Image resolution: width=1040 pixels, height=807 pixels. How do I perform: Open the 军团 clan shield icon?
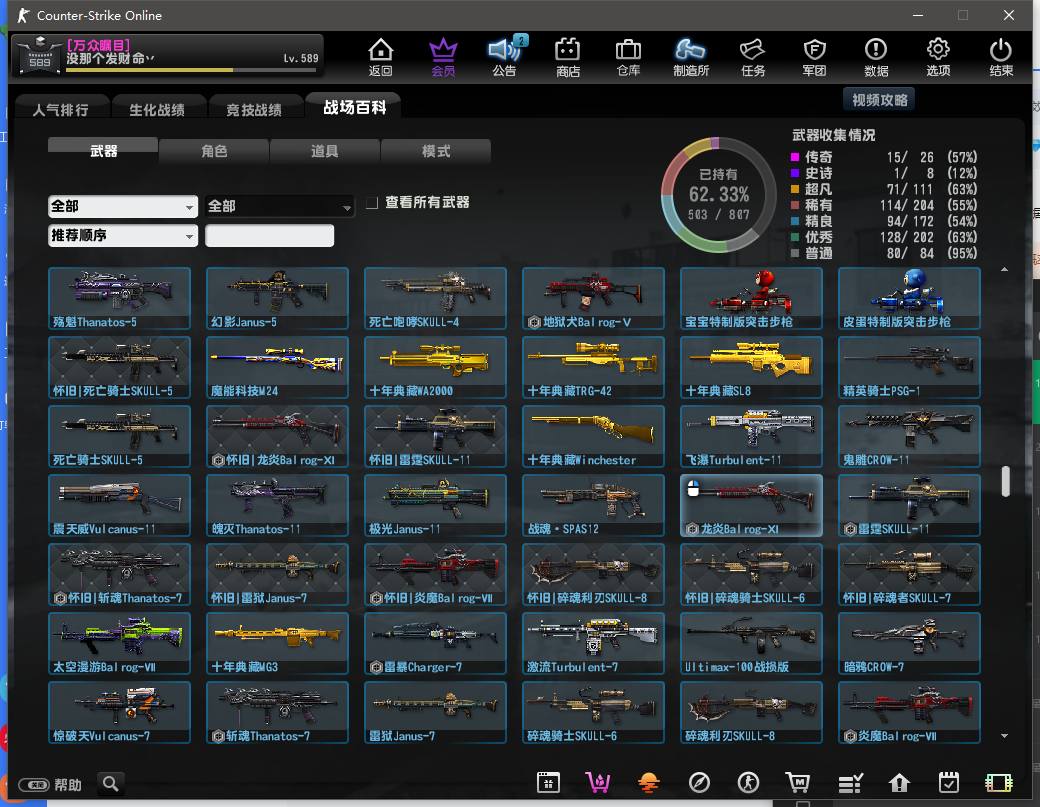click(814, 56)
